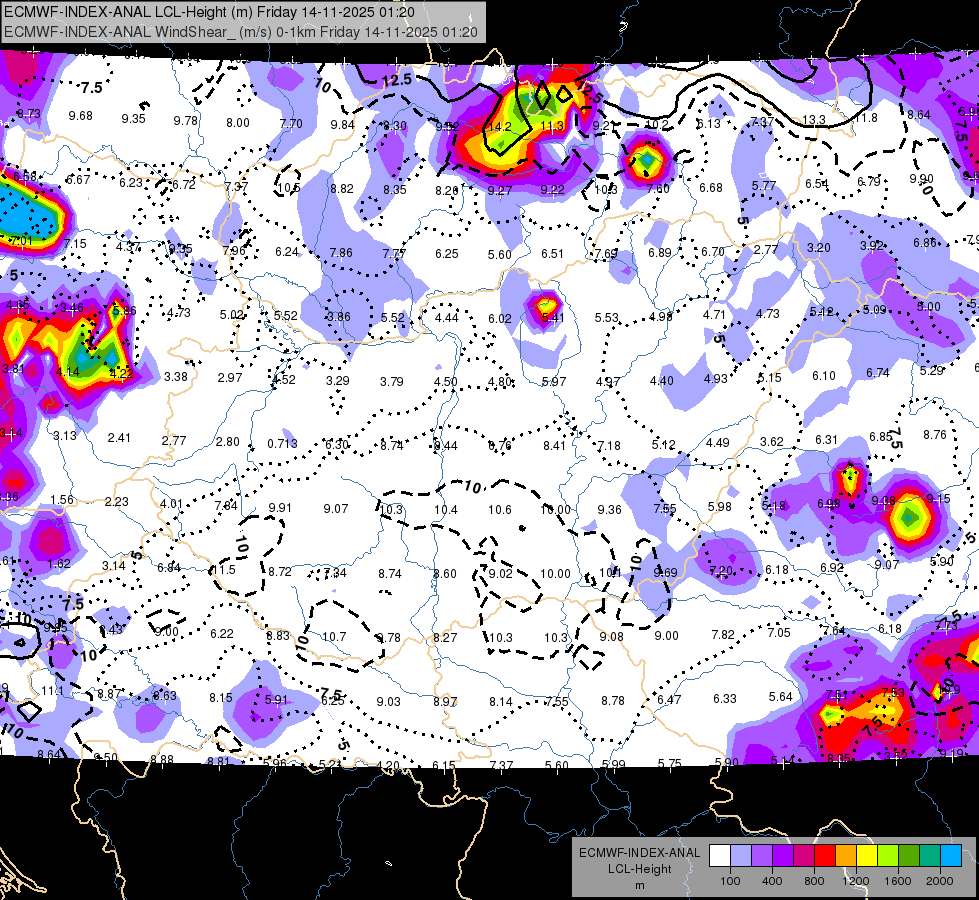Click the grid value 10.4
This screenshot has height=900, width=979.
pyautogui.click(x=446, y=510)
